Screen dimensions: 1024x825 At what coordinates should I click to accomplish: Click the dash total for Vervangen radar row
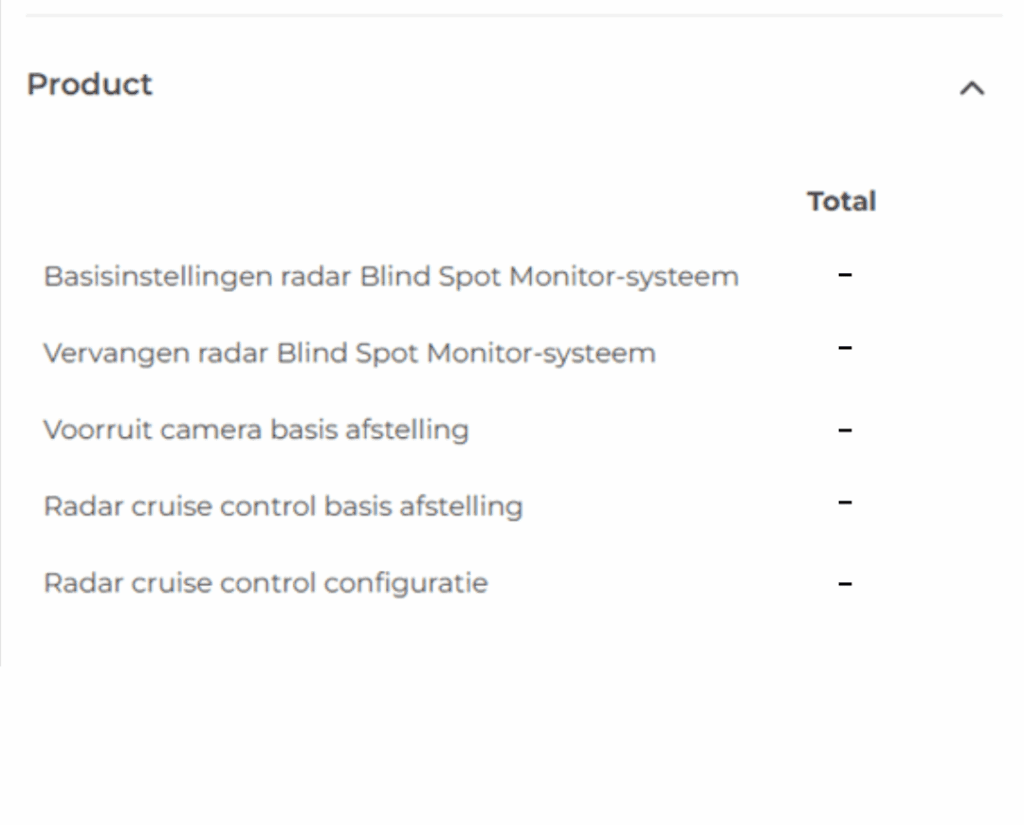coord(845,348)
